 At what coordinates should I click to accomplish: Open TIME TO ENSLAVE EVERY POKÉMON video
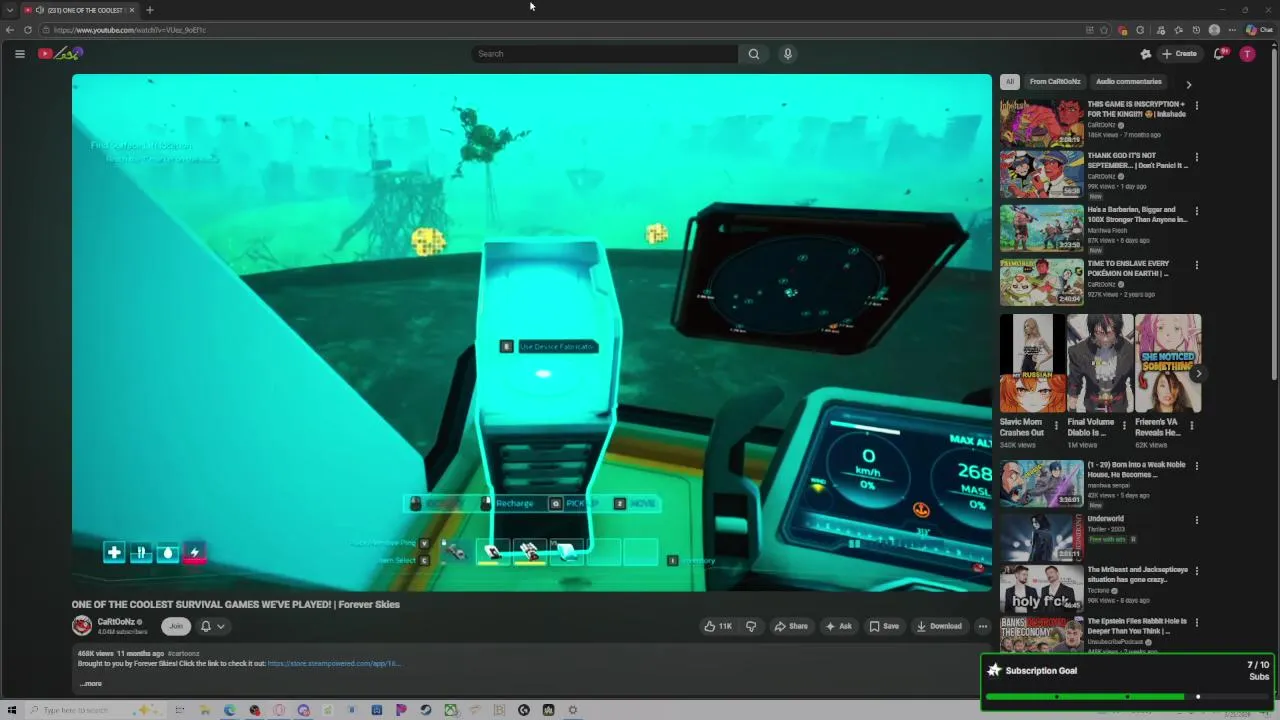tap(1041, 282)
